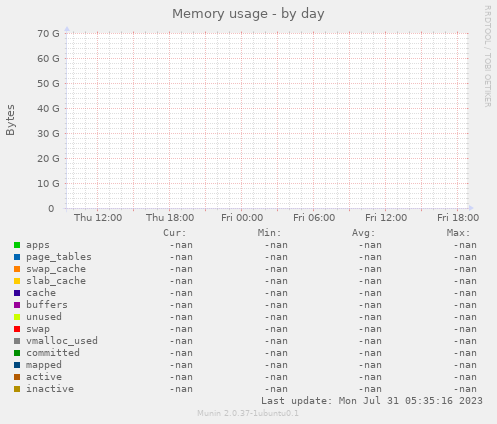Select the 'buffers' legend label
Viewport: 497px width, 424px height.
click(x=47, y=305)
